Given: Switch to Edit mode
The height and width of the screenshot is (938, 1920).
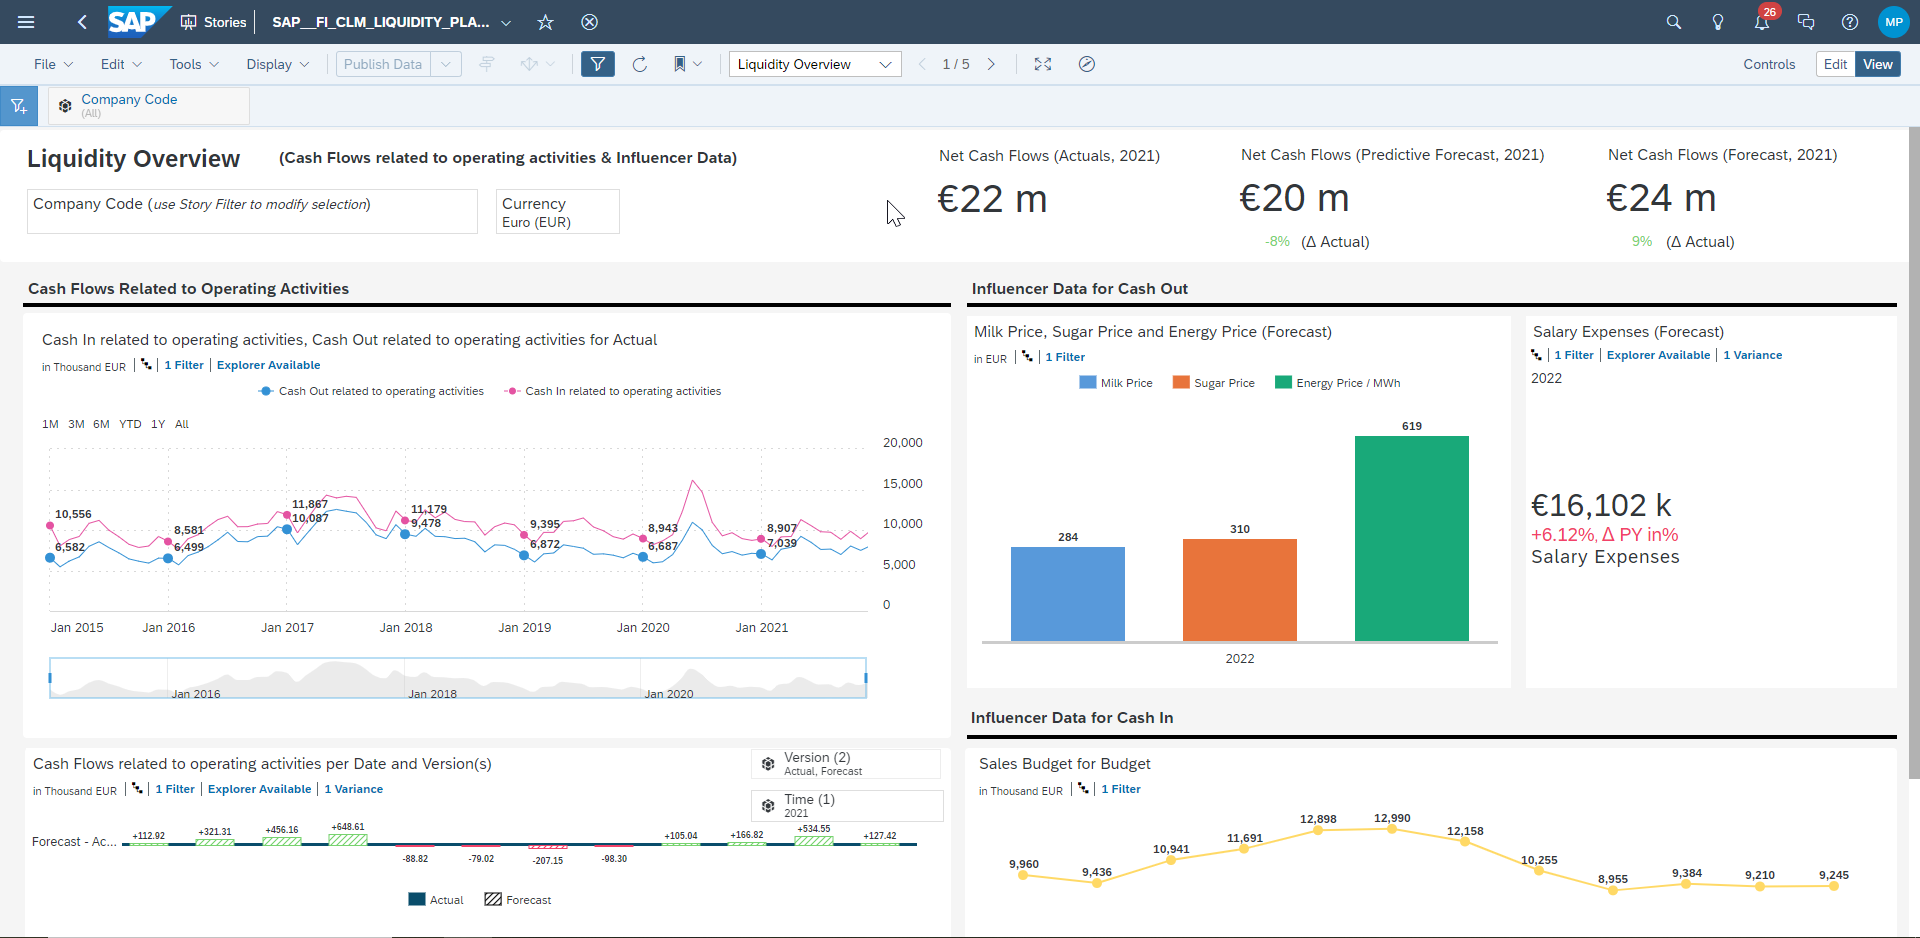Looking at the screenshot, I should [1835, 64].
